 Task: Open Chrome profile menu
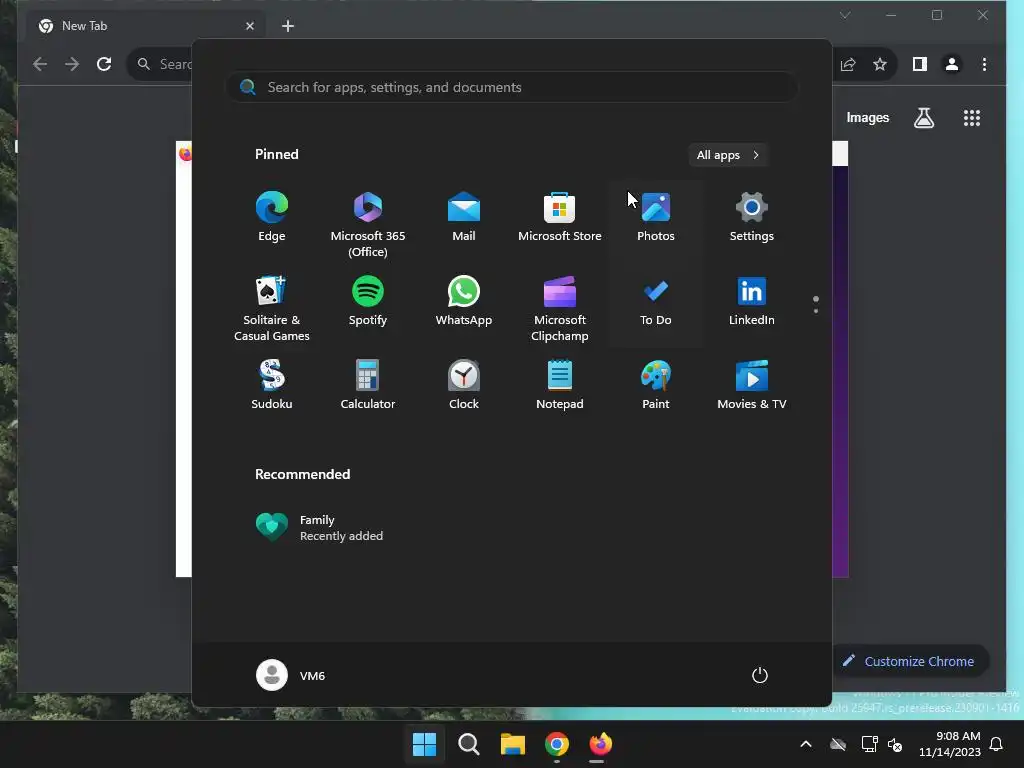click(952, 64)
